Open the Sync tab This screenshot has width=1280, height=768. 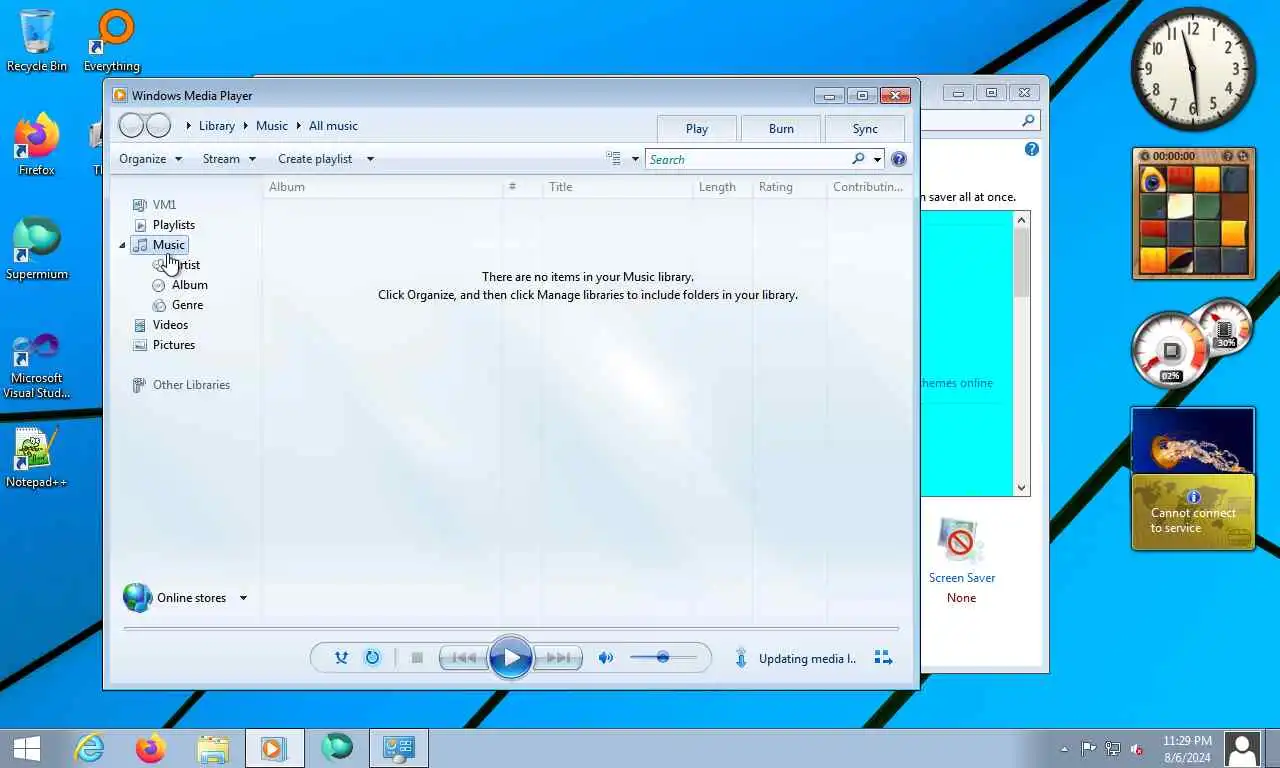tap(865, 128)
